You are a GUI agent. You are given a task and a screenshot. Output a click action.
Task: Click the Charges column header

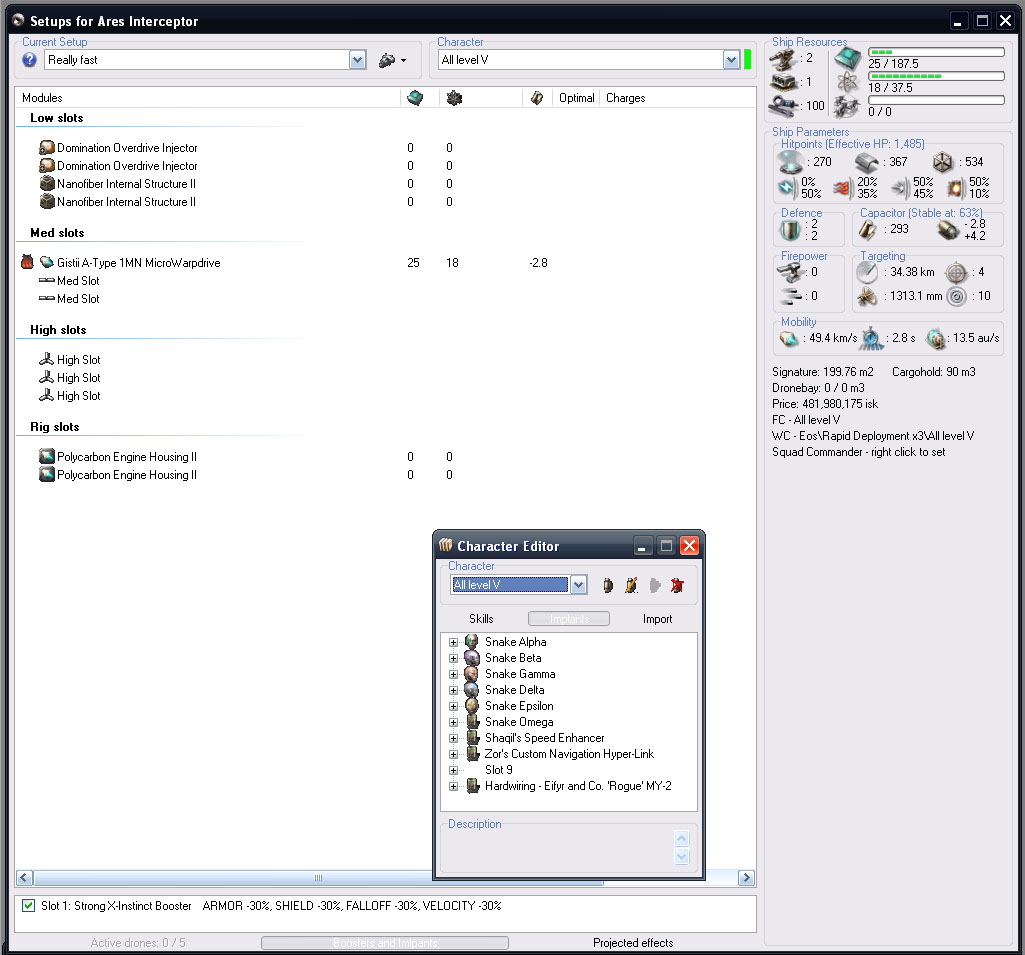[x=626, y=98]
